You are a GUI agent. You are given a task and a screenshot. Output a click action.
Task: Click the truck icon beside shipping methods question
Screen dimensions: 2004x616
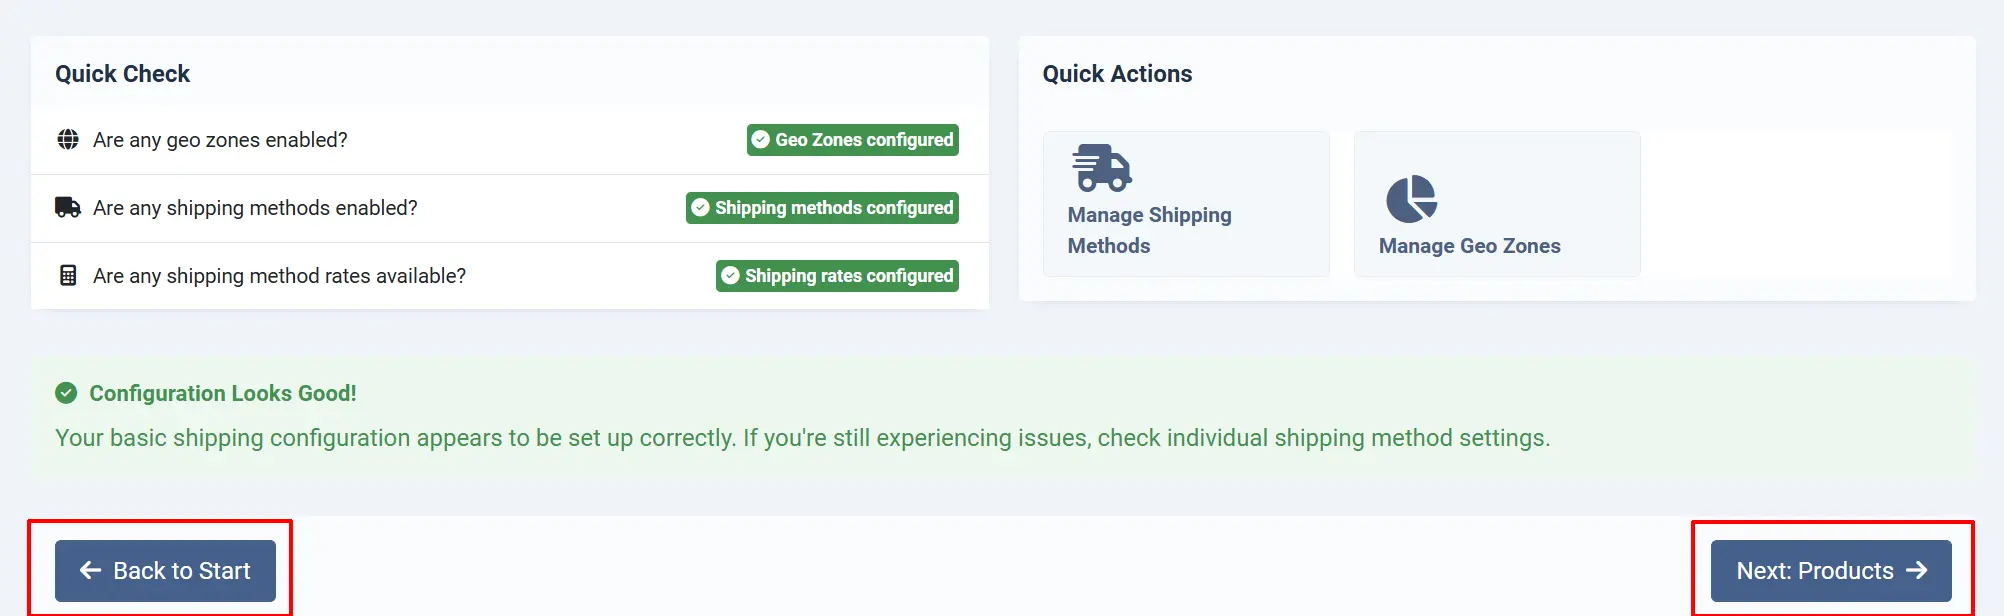[x=68, y=208]
